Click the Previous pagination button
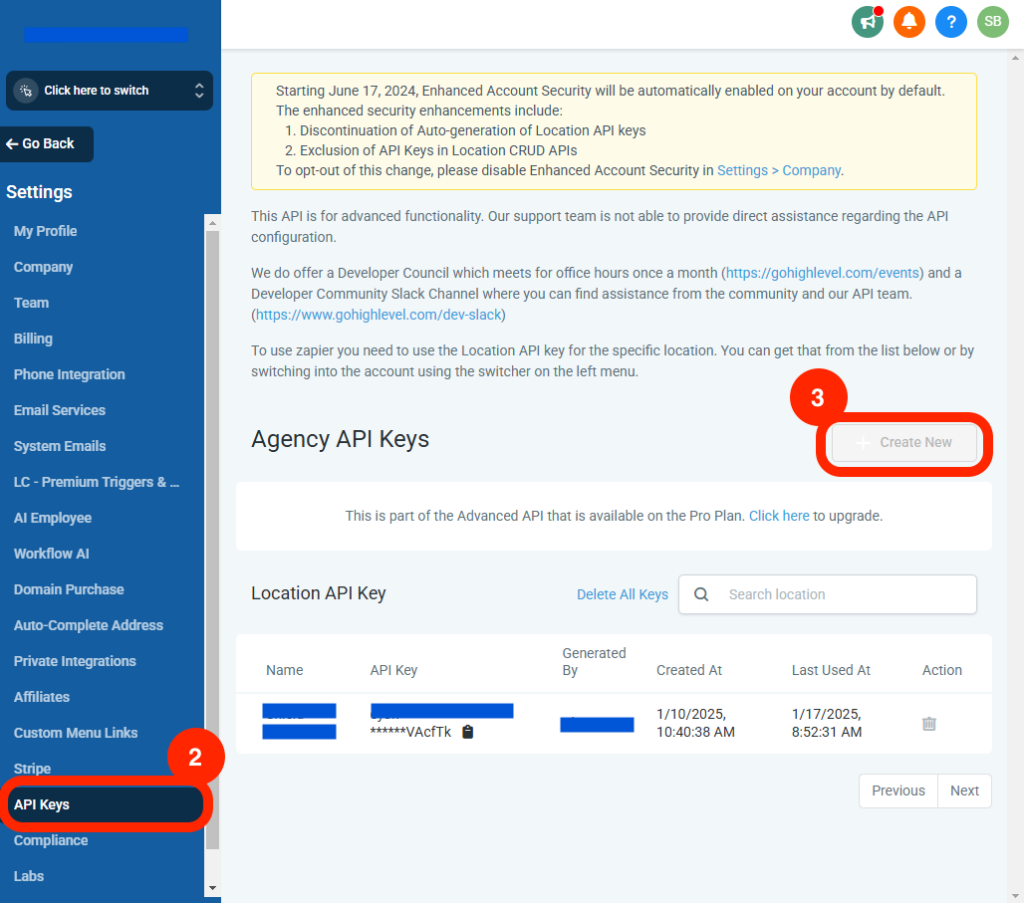The width and height of the screenshot is (1024, 903). 898,790
